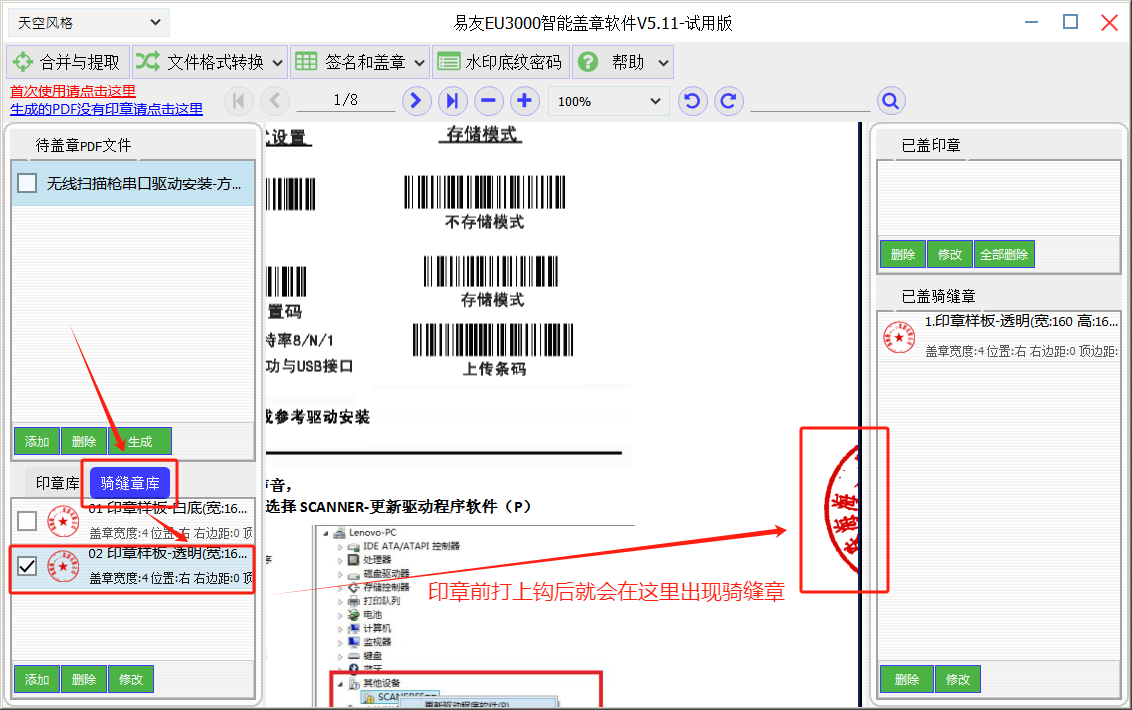Open the 生成的PDF没有印章请点击这里 link
1132x710 pixels.
coord(107,109)
